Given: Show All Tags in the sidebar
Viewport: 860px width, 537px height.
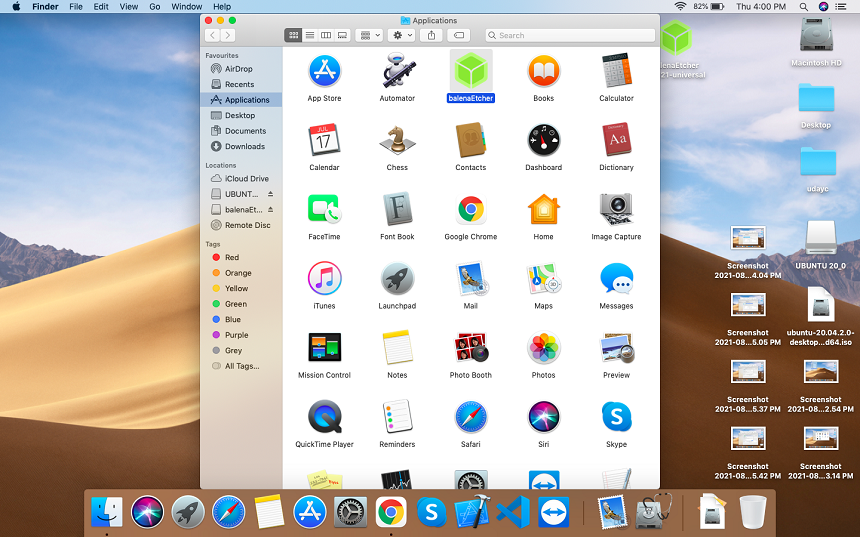Looking at the screenshot, I should tap(241, 366).
